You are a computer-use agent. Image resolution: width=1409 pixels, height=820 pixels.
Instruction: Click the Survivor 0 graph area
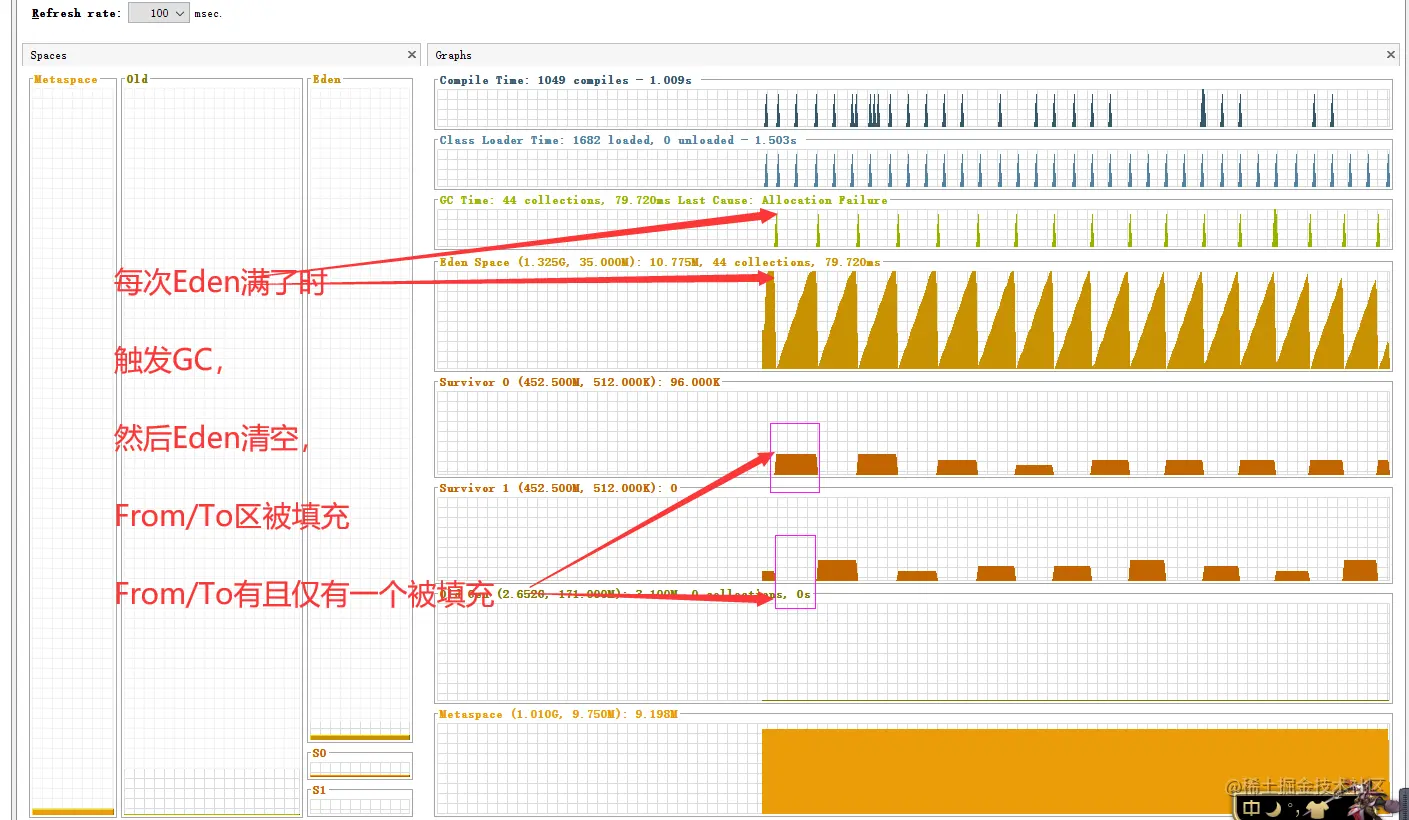[913, 433]
